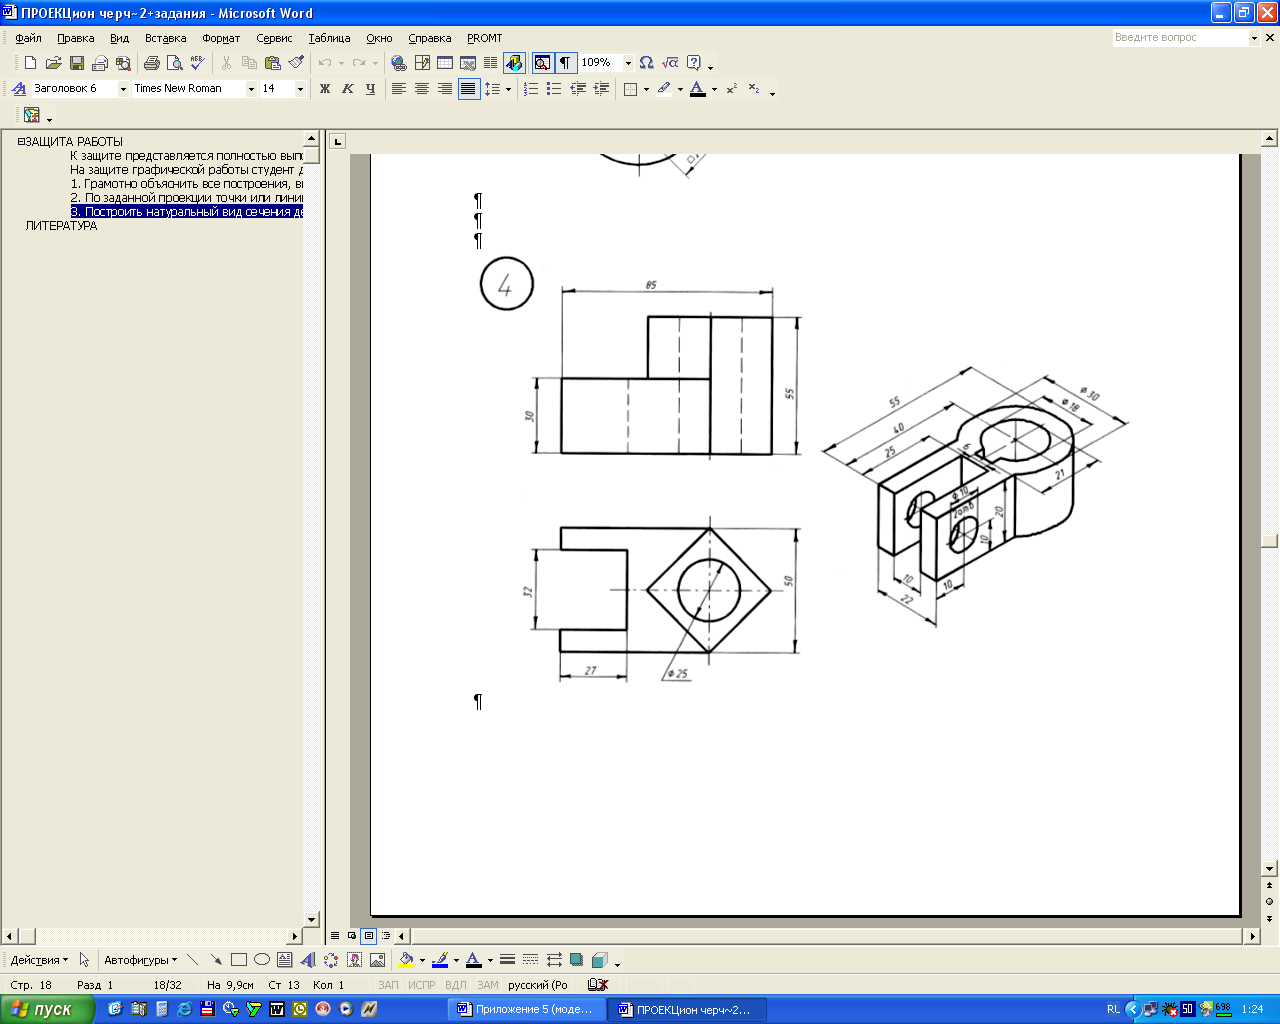
Task: Run the spelling check tool
Action: [197, 63]
